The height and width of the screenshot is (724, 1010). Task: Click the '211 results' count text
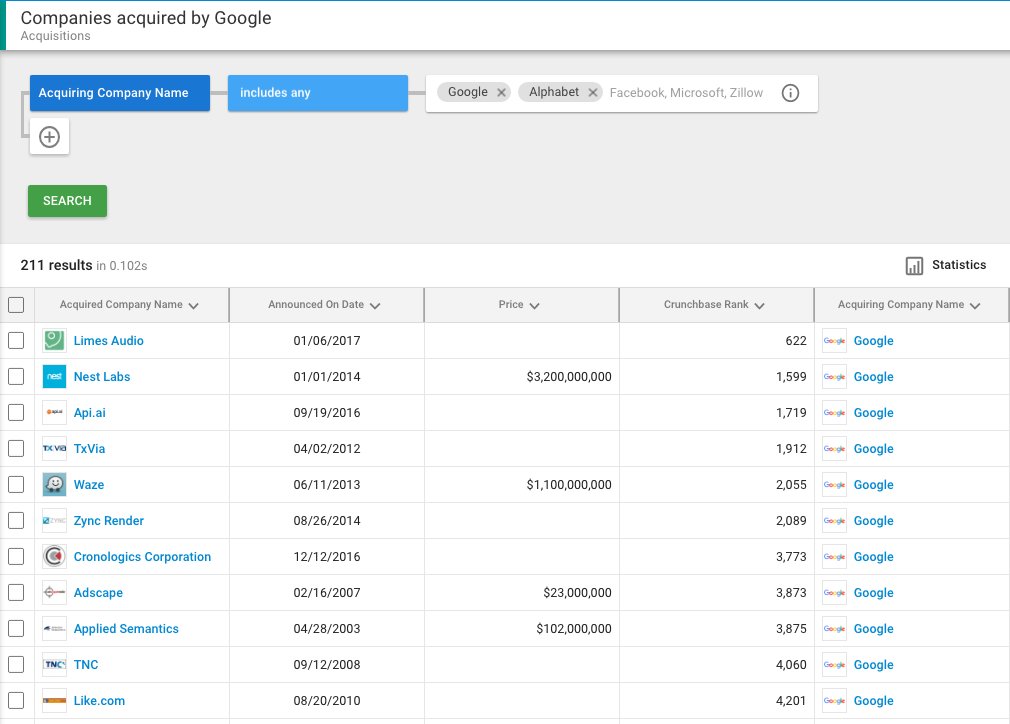click(57, 265)
